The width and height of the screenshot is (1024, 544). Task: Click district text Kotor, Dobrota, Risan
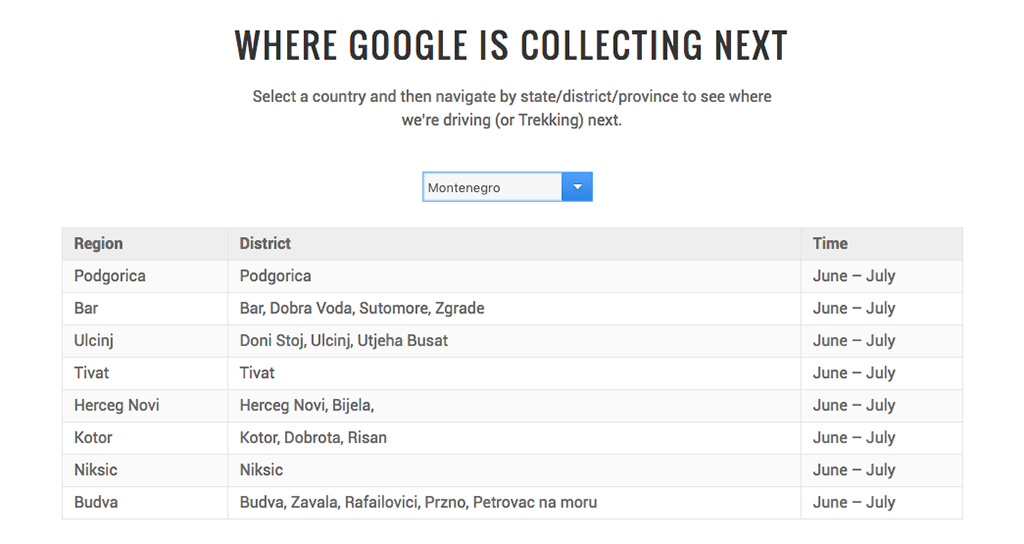tap(313, 438)
